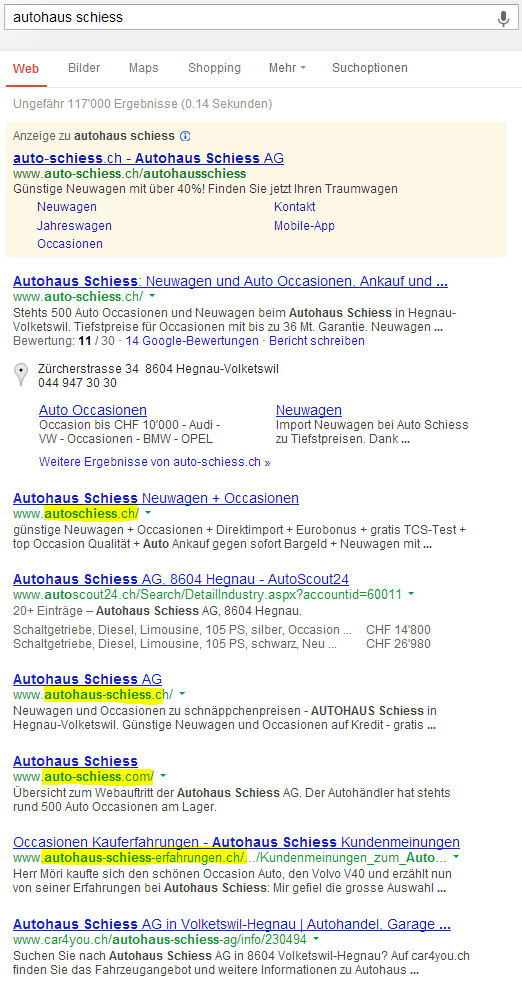Expand the arrow next to www.auto-schiess.com/
This screenshot has height=982, width=522.
click(163, 776)
